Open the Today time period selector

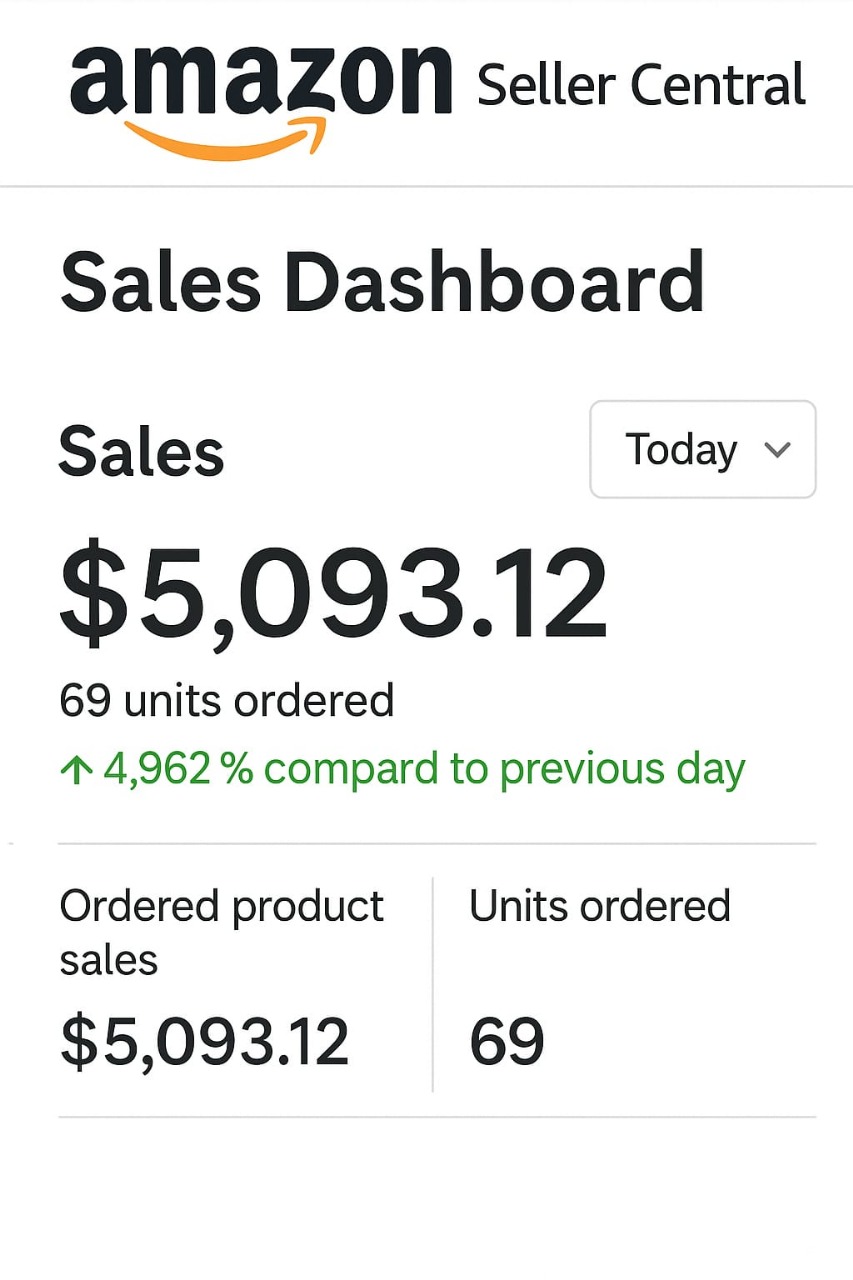tap(702, 449)
